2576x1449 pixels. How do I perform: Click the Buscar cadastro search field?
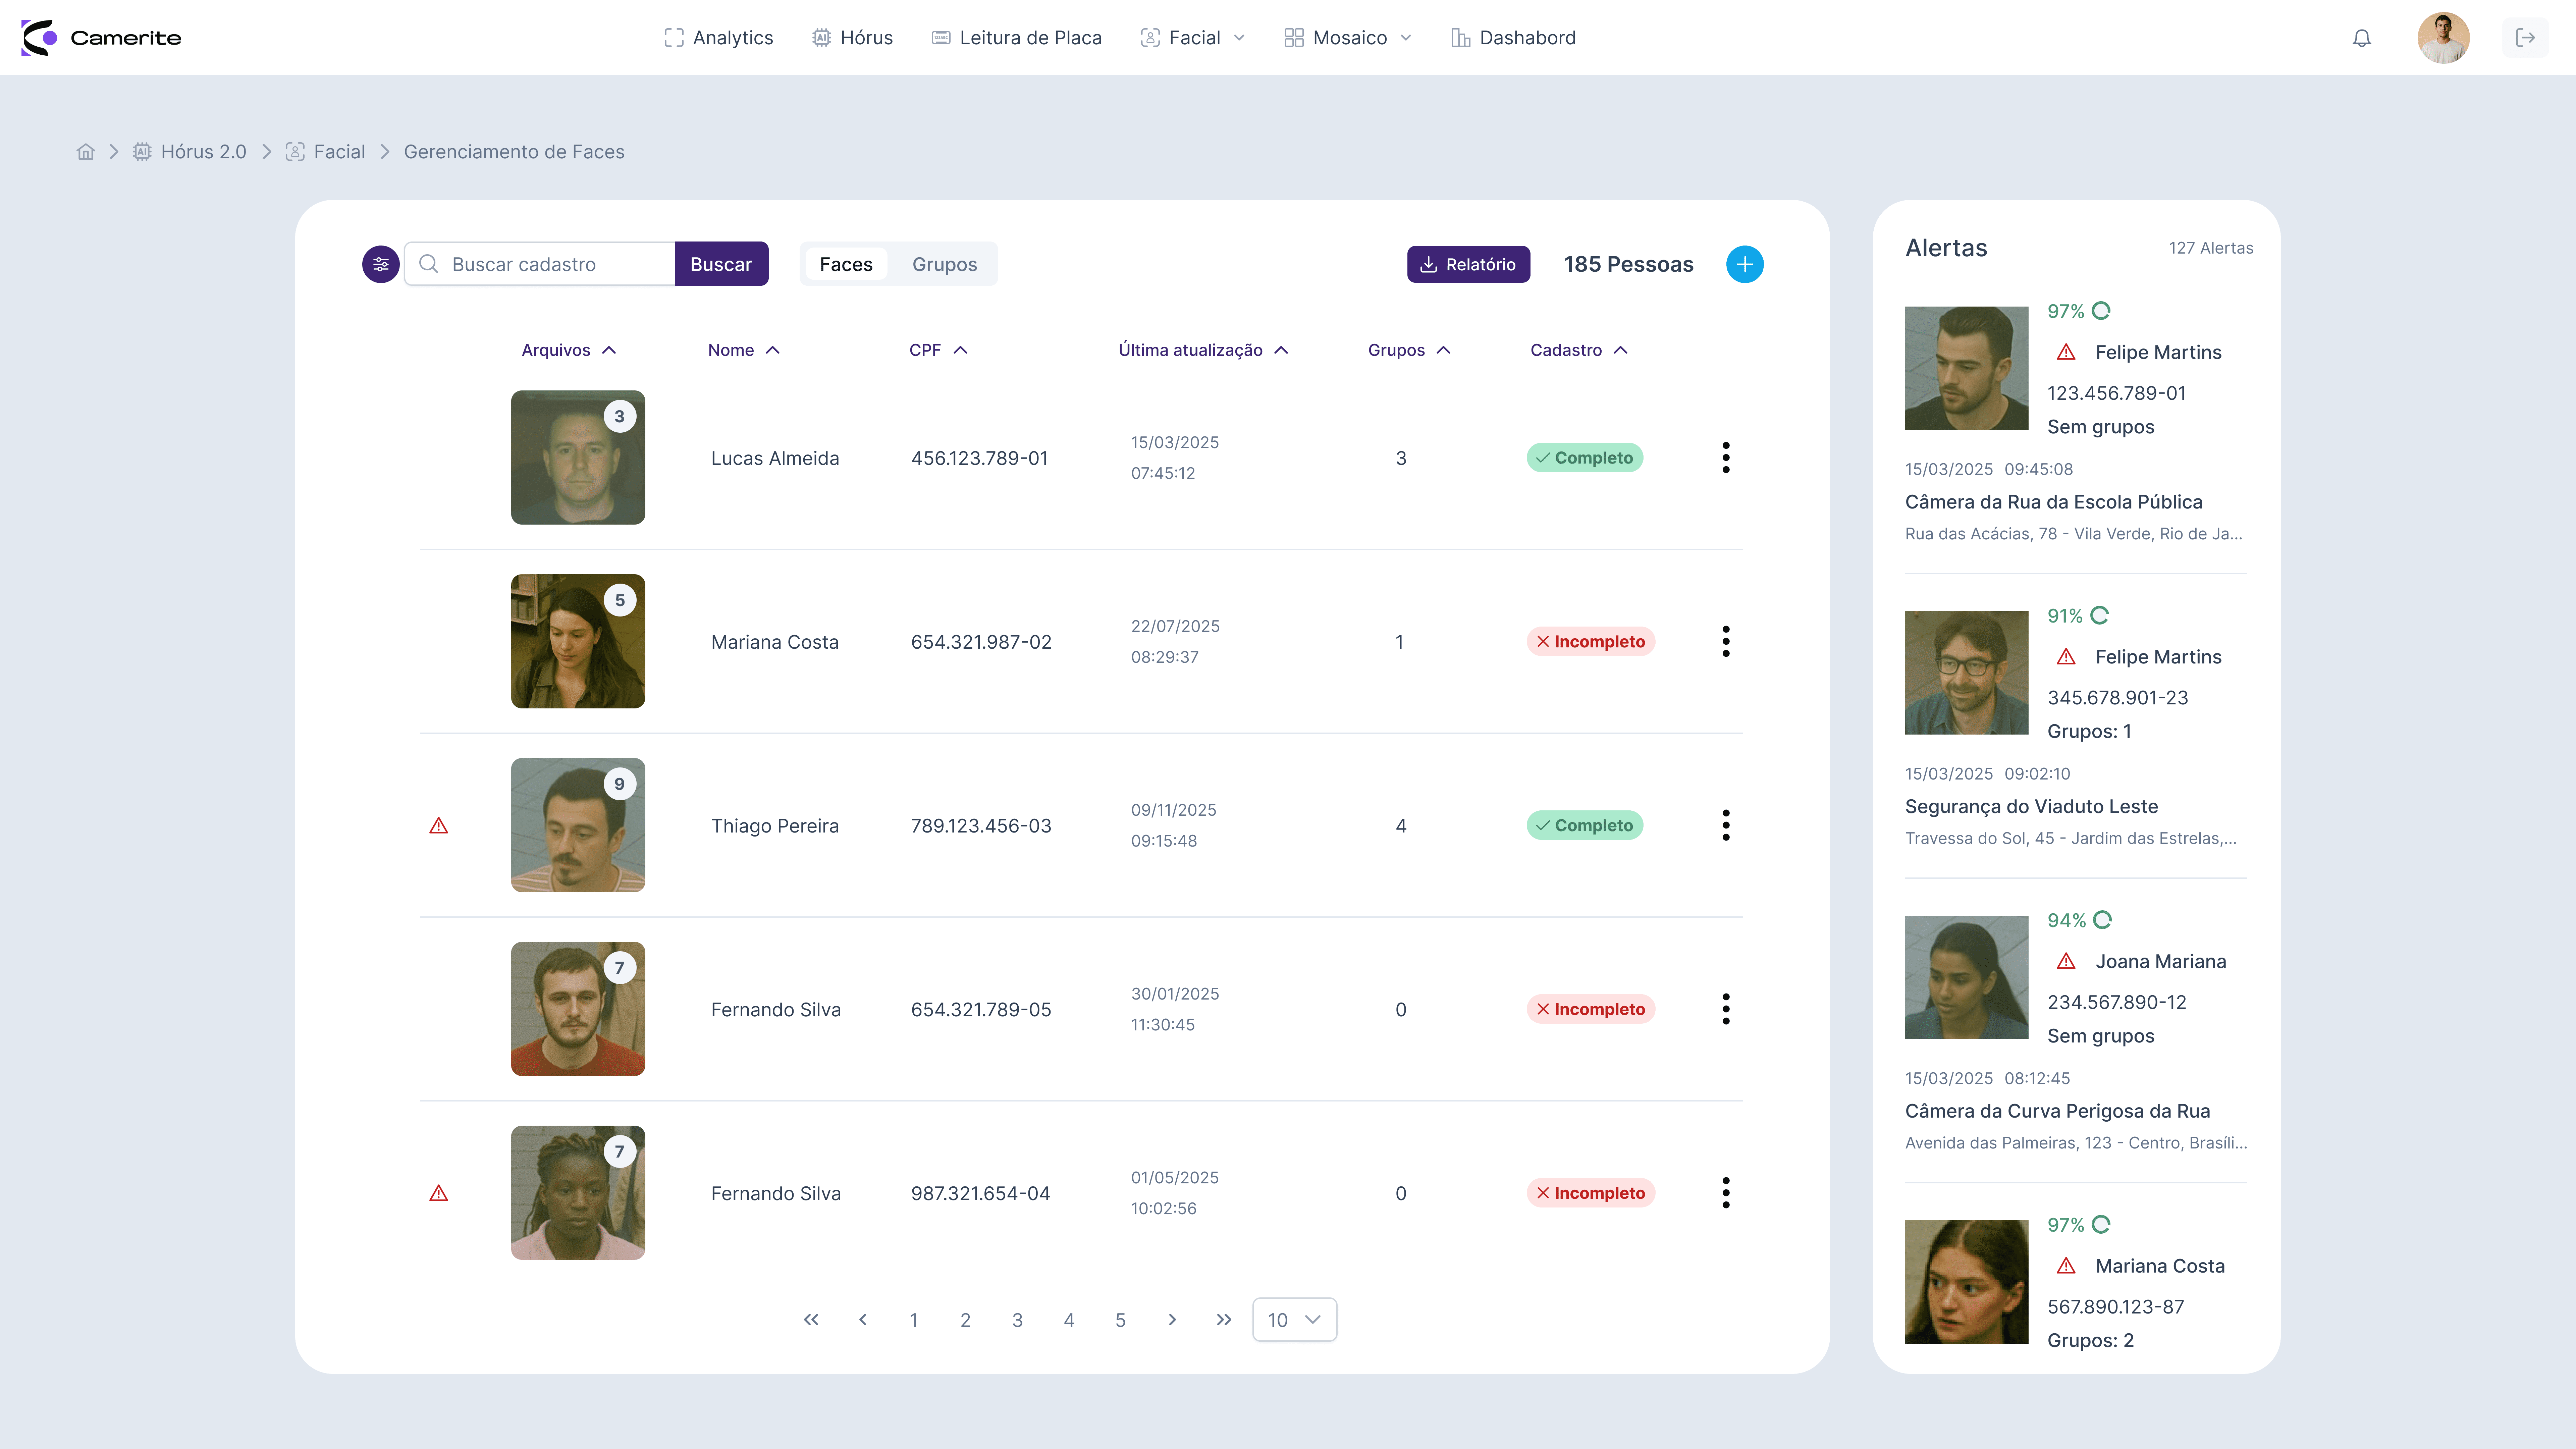(540, 264)
